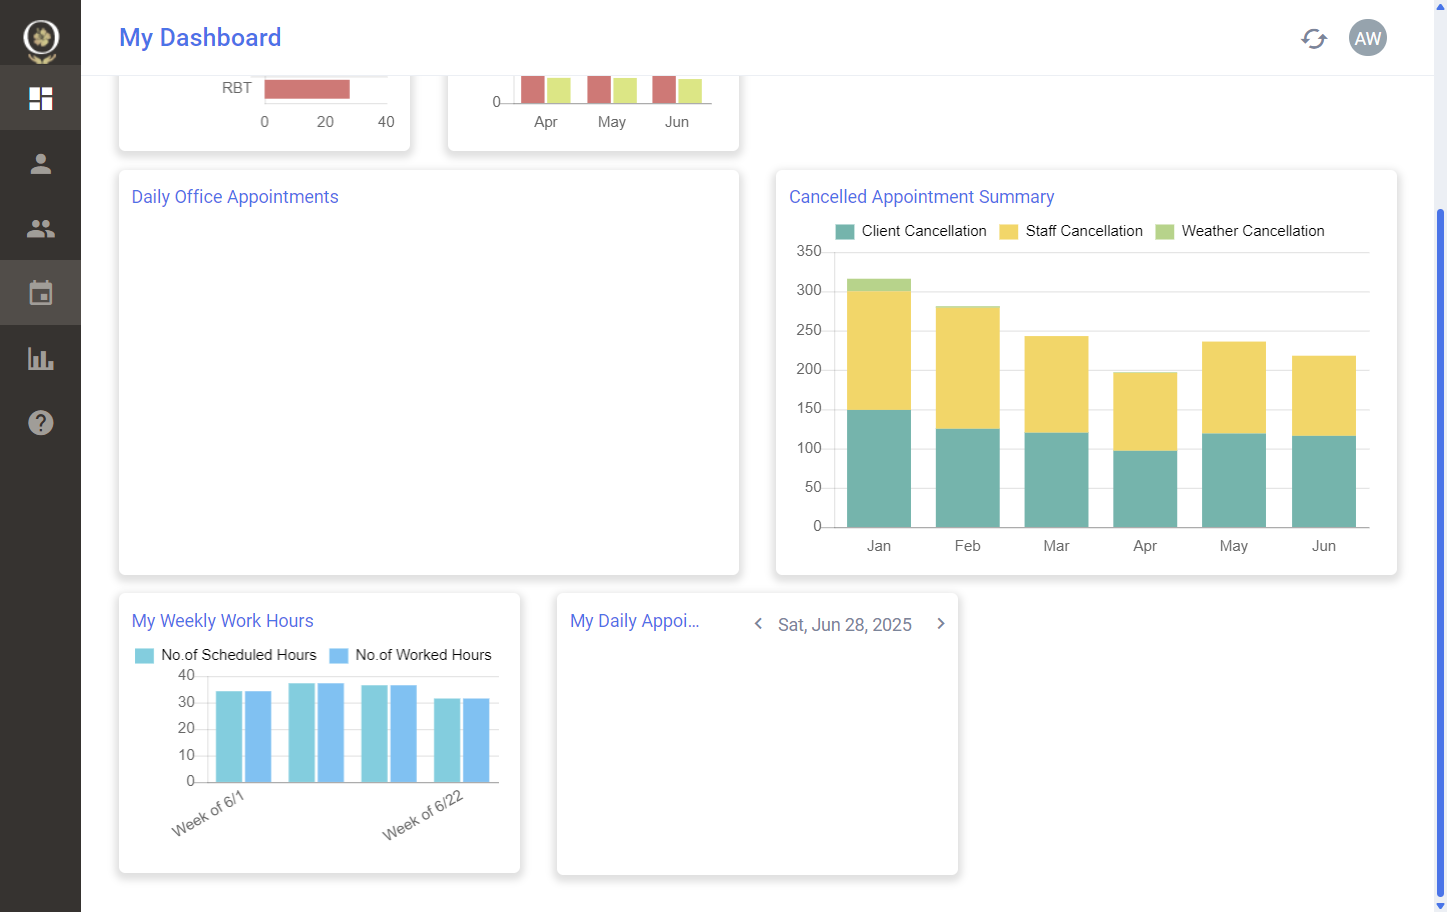This screenshot has width=1447, height=912.
Task: Toggle No.of Worked Hours legend item
Action: click(411, 655)
